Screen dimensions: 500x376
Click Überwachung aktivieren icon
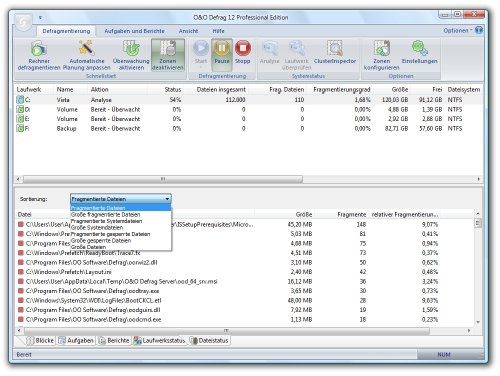click(x=131, y=49)
